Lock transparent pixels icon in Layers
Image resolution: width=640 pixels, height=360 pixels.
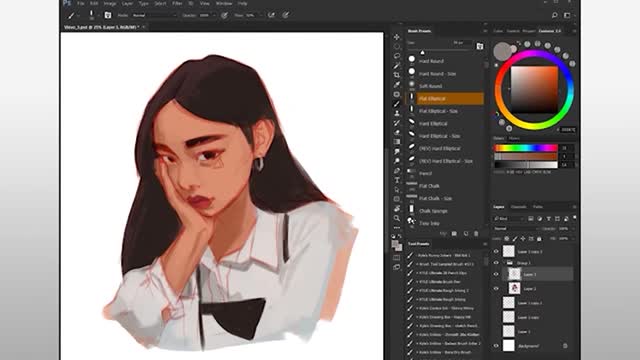point(507,238)
